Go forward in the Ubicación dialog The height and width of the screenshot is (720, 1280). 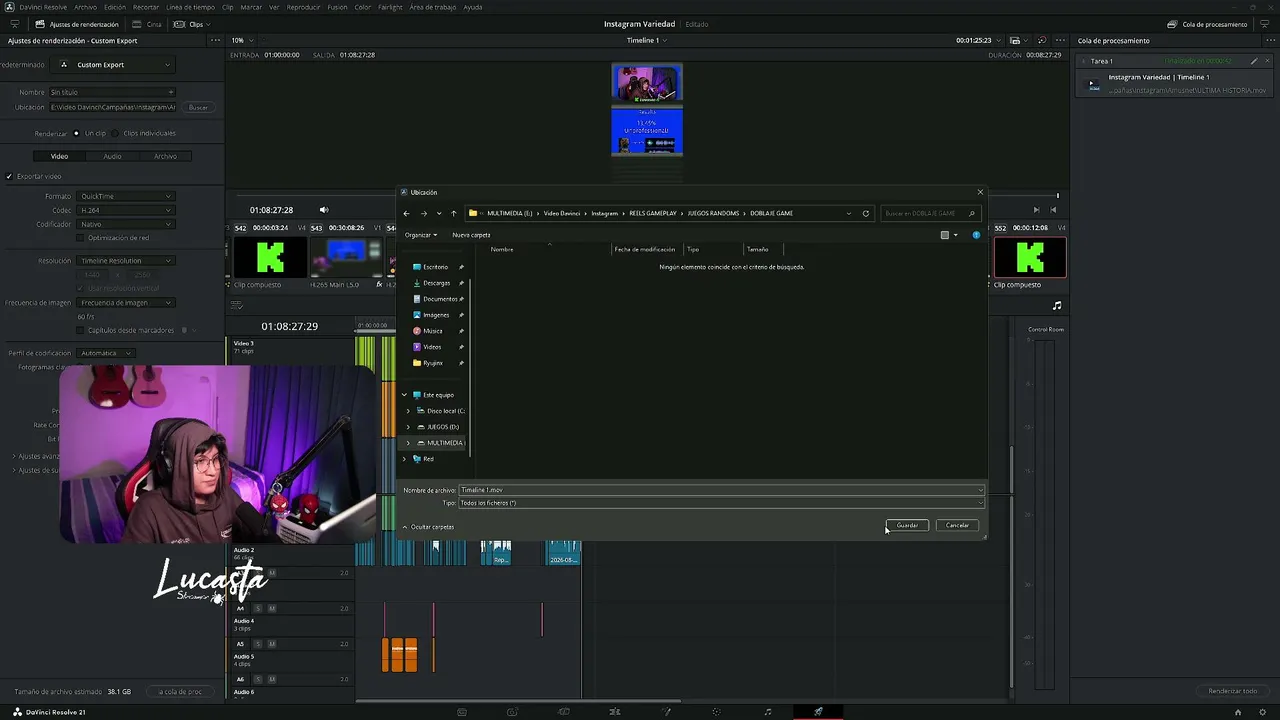(423, 213)
